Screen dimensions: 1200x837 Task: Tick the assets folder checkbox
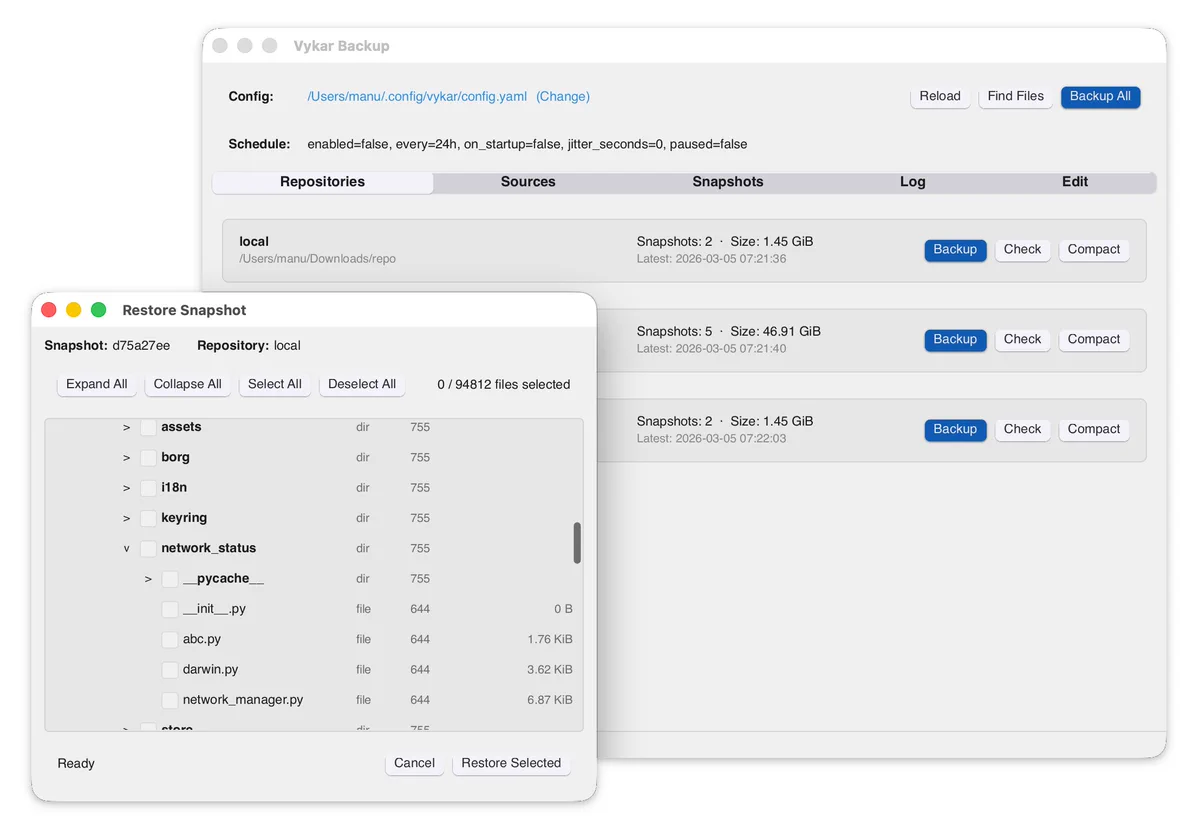pyautogui.click(x=148, y=428)
